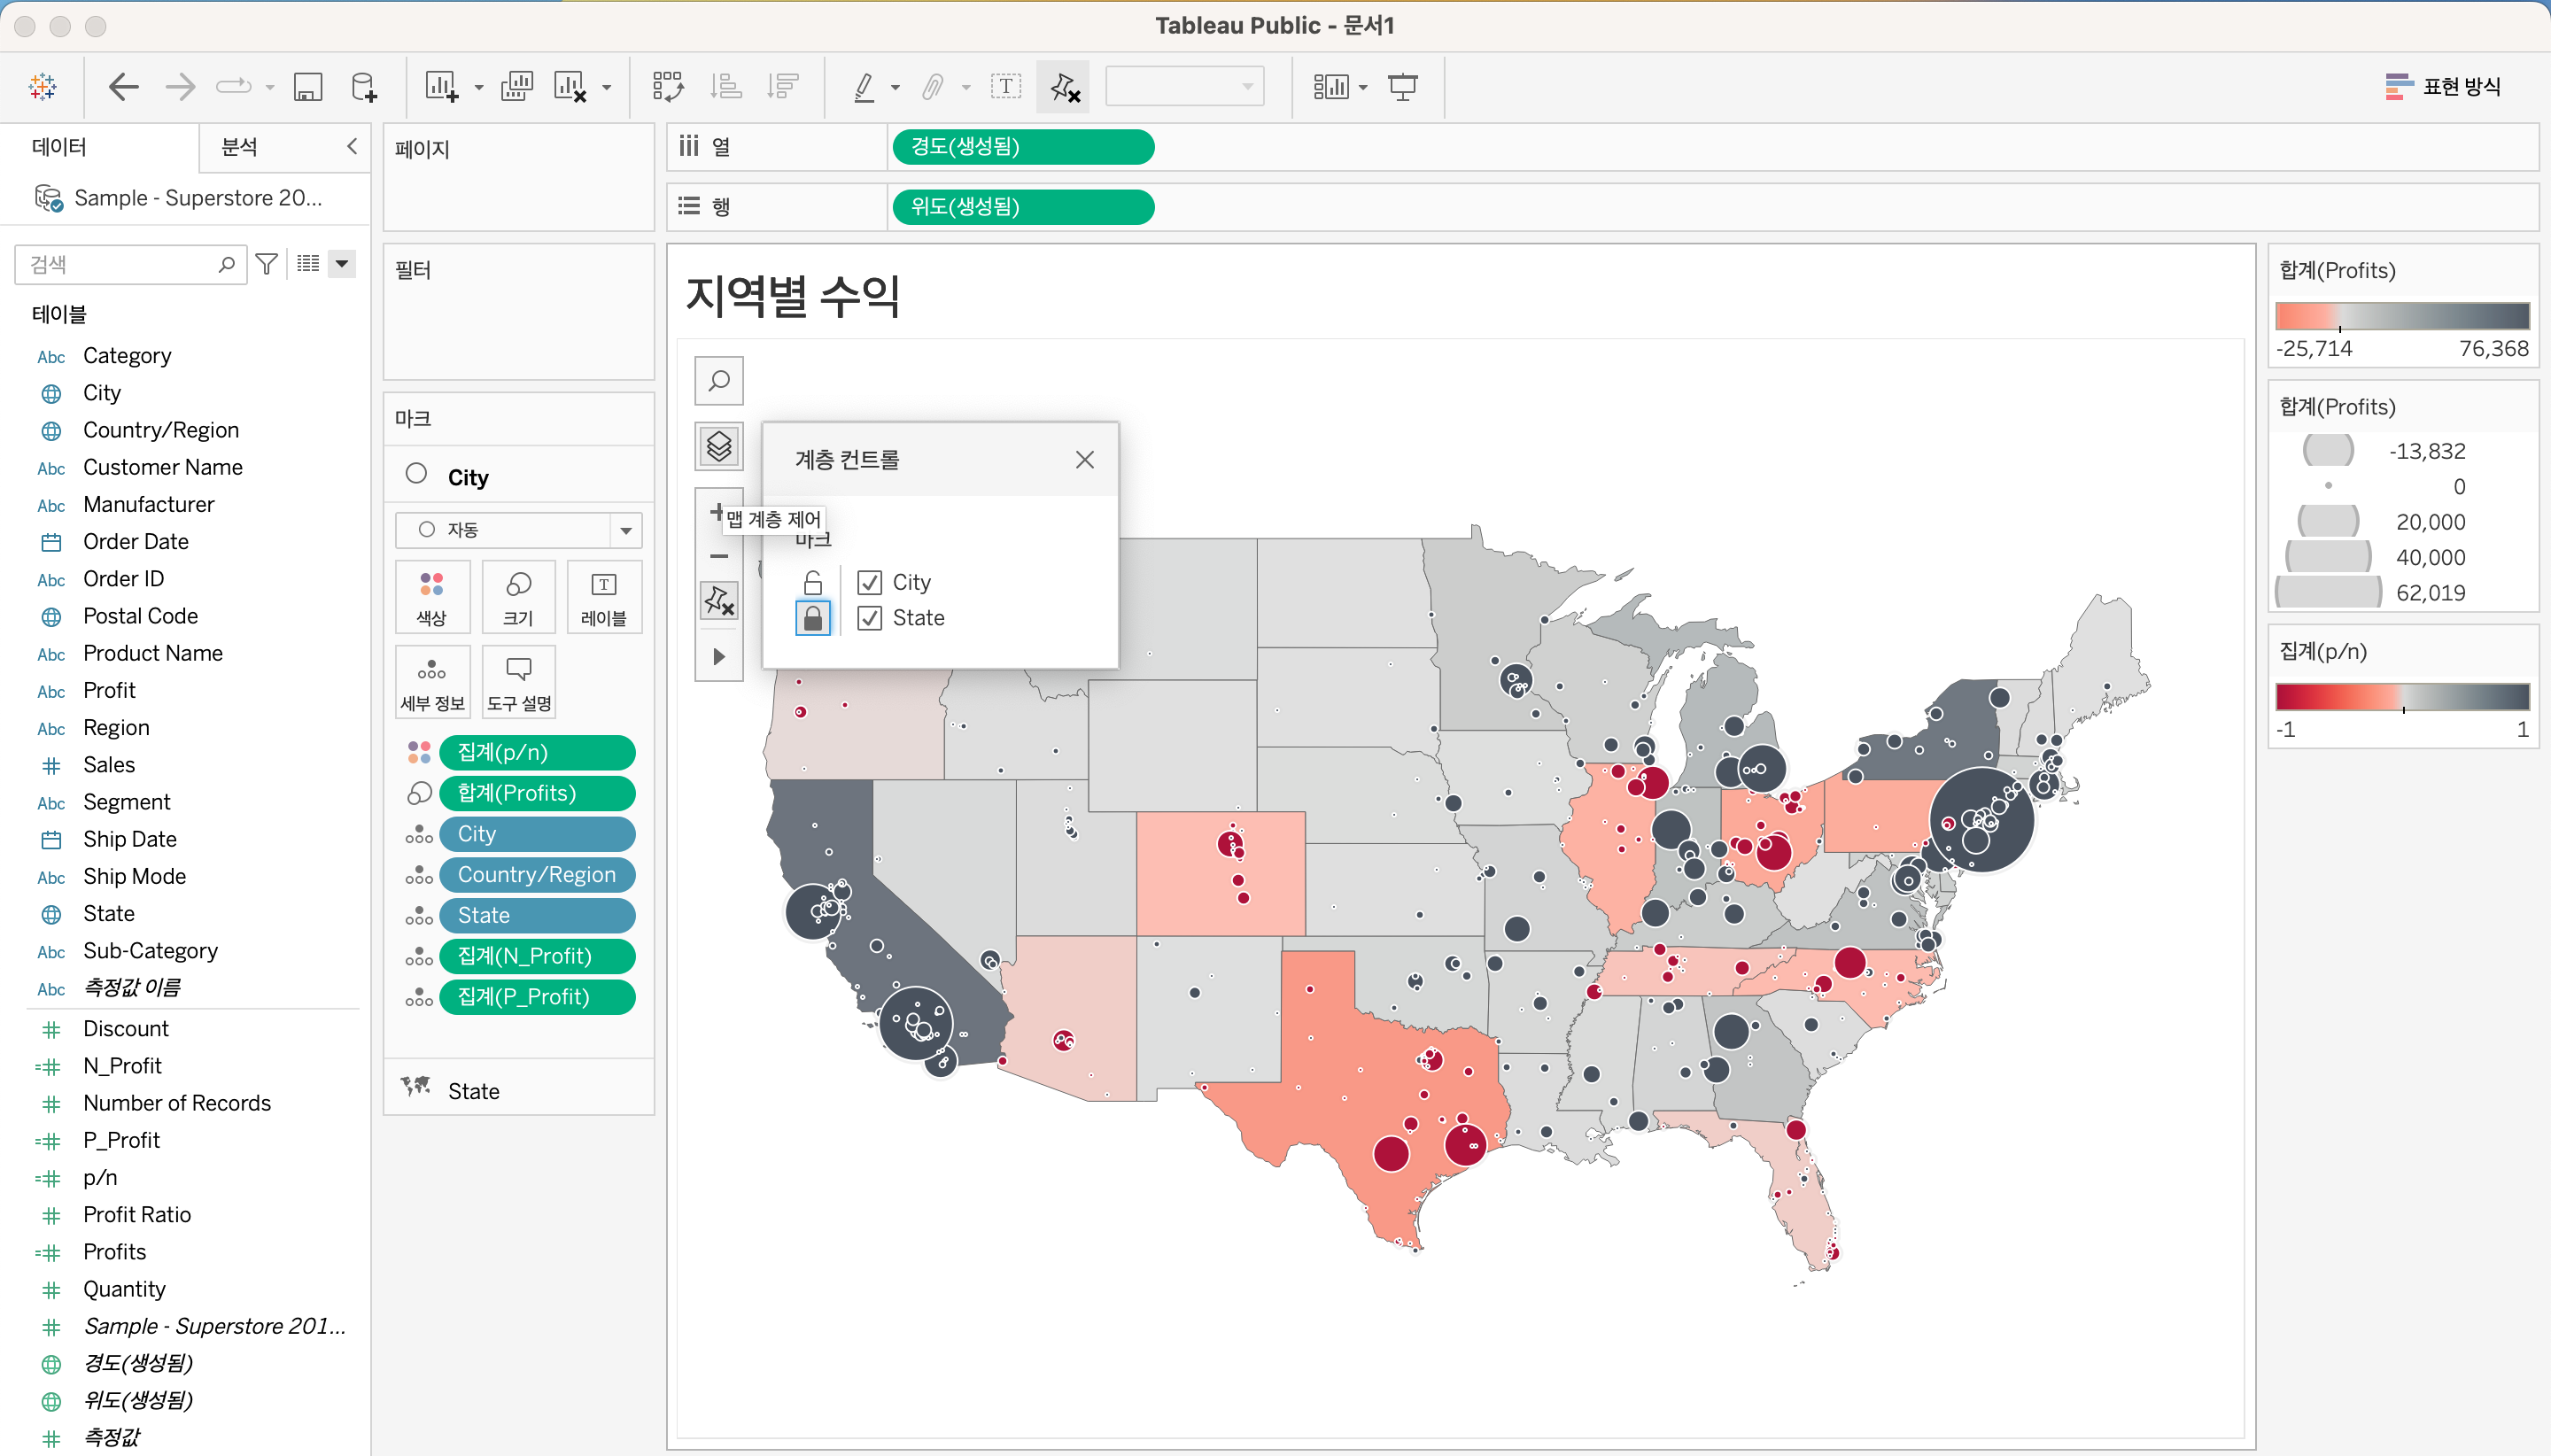Select the State marks layer tab
The height and width of the screenshot is (1456, 2551).
[x=519, y=1091]
